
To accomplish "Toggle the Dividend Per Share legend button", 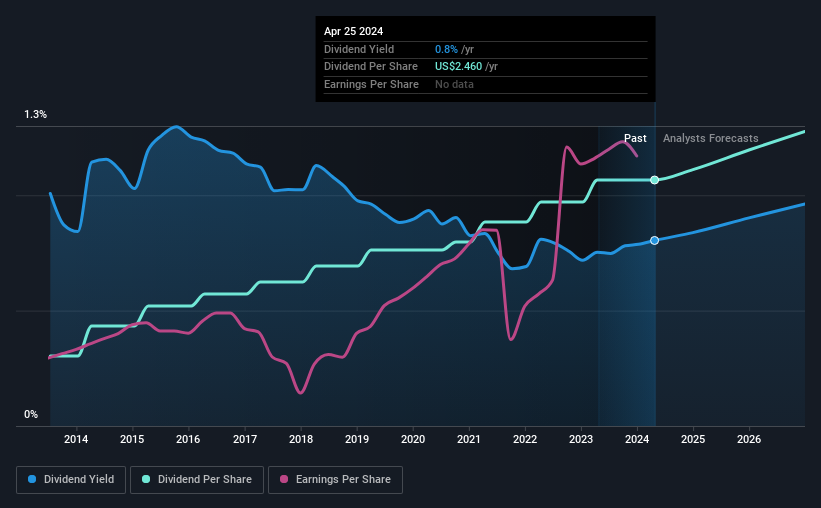I will pyautogui.click(x=197, y=480).
